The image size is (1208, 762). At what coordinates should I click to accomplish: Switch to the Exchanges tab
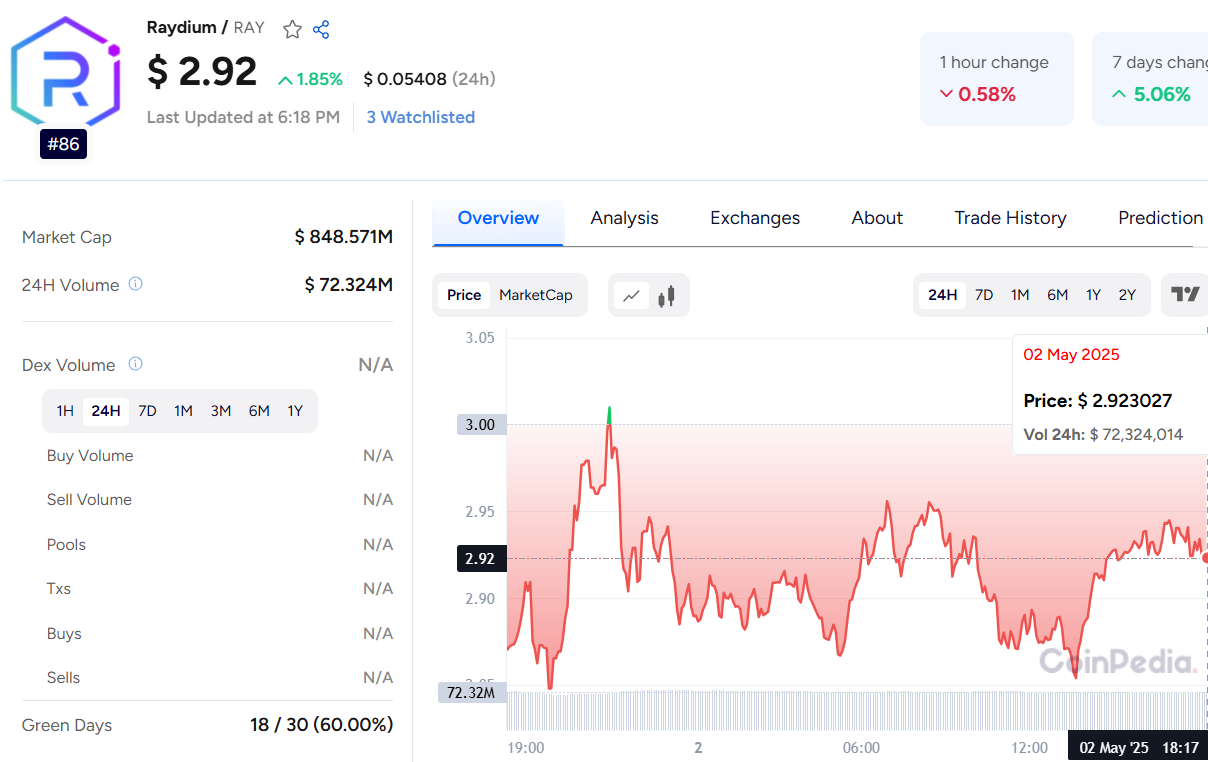click(755, 218)
